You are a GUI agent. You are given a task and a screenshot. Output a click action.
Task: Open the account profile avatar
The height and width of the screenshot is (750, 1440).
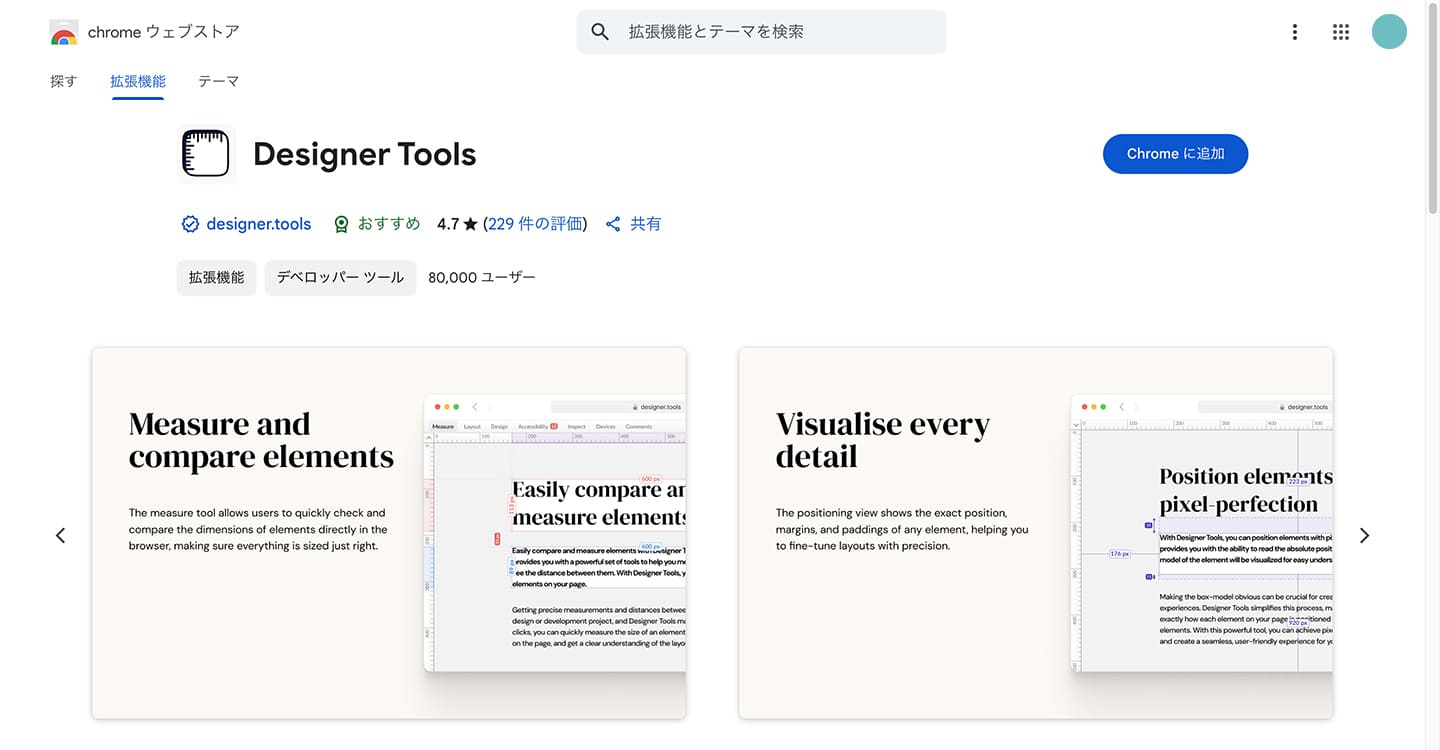pyautogui.click(x=1389, y=32)
